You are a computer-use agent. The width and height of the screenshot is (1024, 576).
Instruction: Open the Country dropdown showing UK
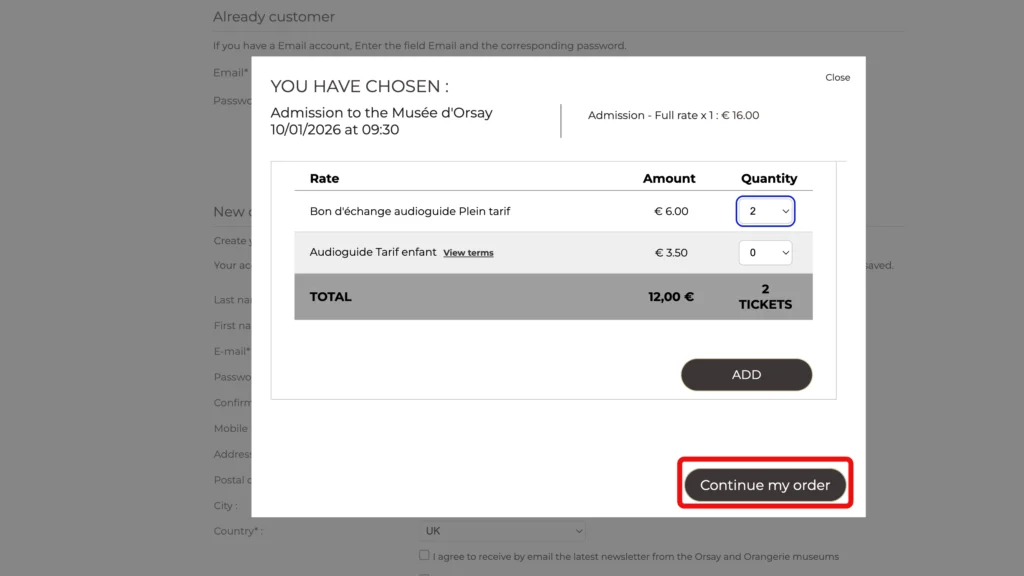click(502, 531)
